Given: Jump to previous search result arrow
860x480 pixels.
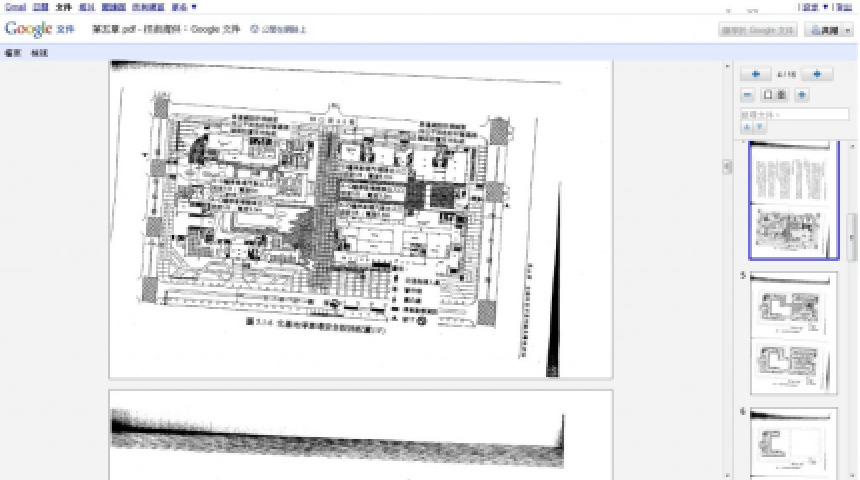Looking at the screenshot, I should pyautogui.click(x=745, y=127).
